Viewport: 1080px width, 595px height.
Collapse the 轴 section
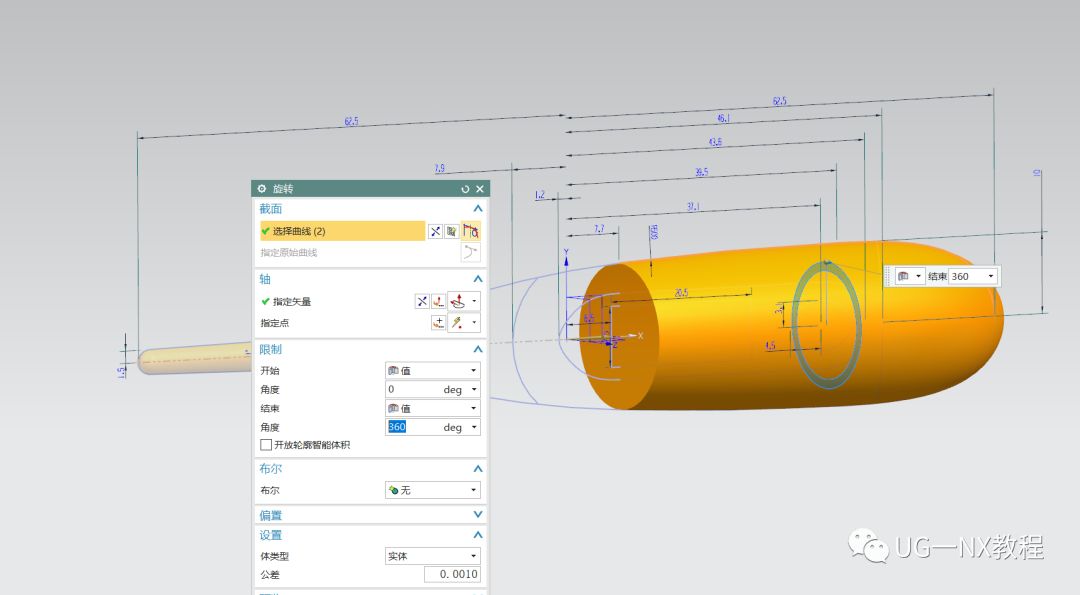tap(478, 279)
